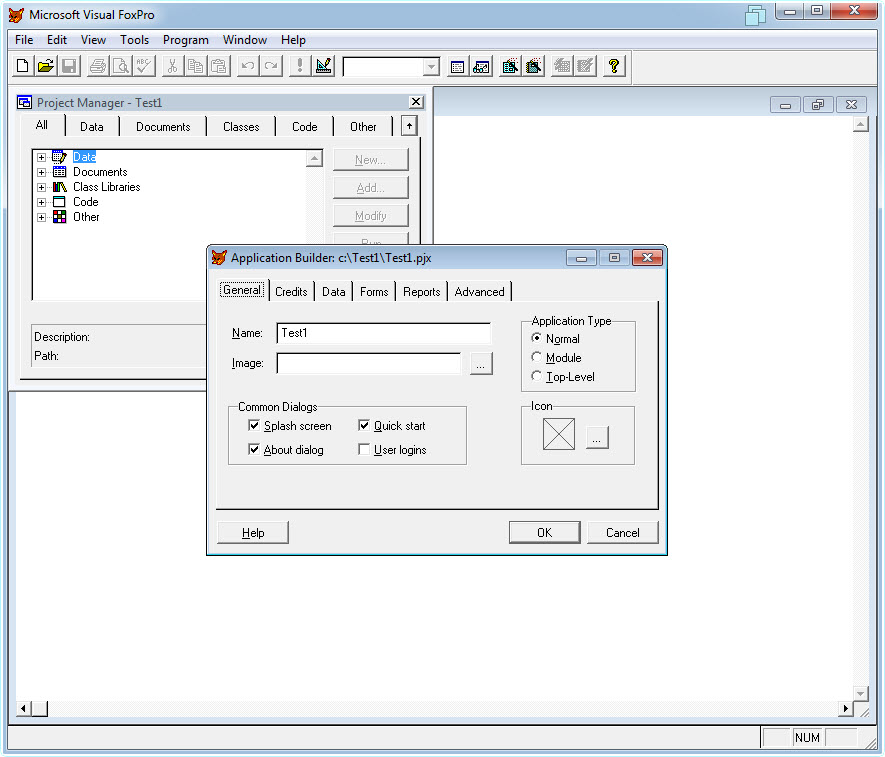Click the AutoReport Wizard toolbar icon

point(585,66)
